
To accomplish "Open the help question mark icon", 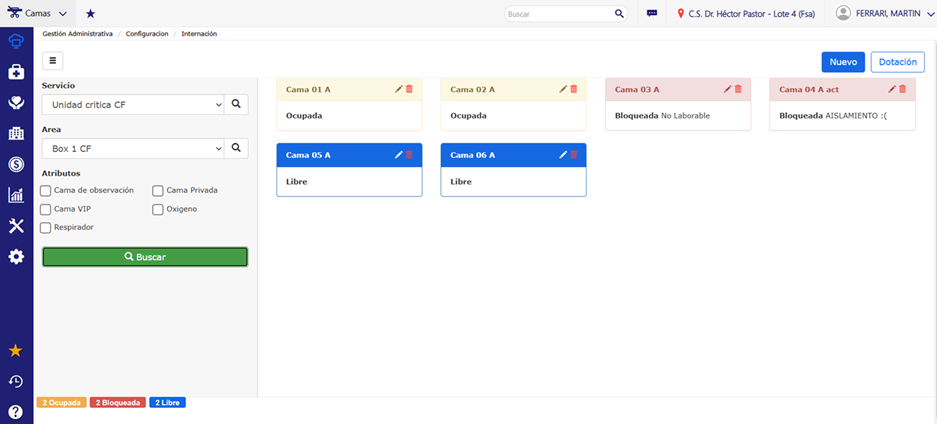I will pos(16,412).
